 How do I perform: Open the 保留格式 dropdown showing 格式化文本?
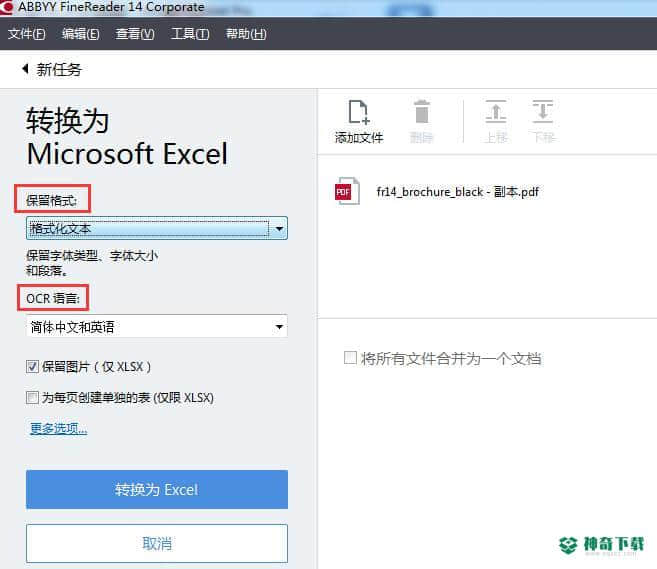pos(157,228)
